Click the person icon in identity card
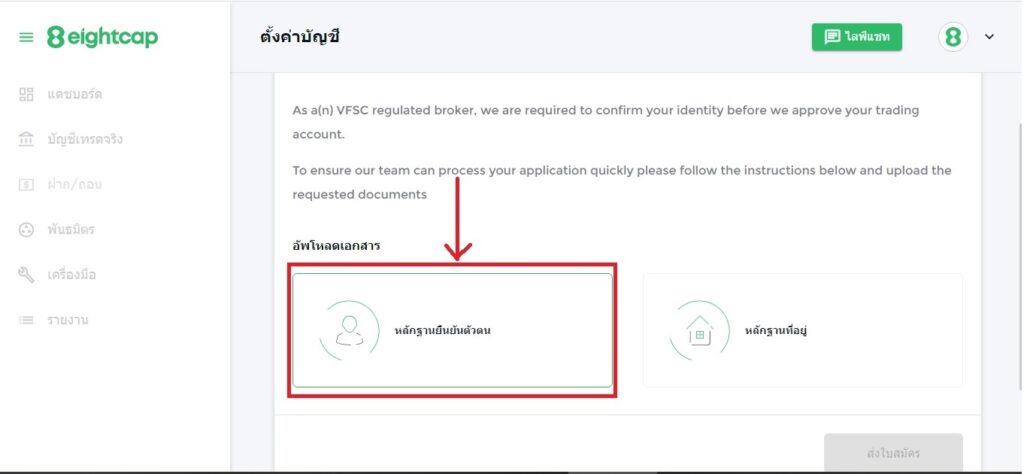This screenshot has width=1024, height=474. pos(349,330)
